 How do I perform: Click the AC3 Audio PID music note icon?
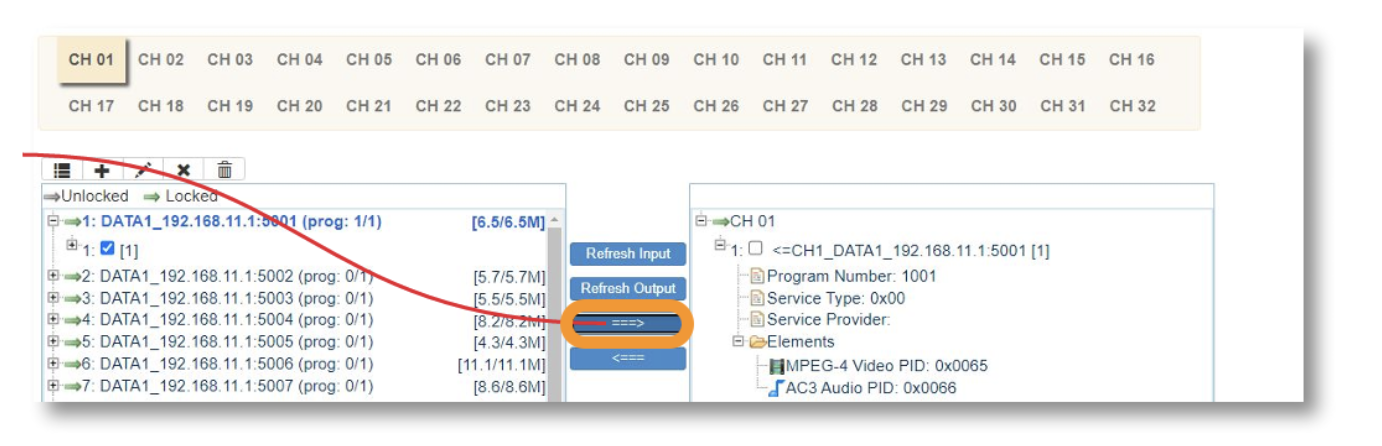[776, 388]
